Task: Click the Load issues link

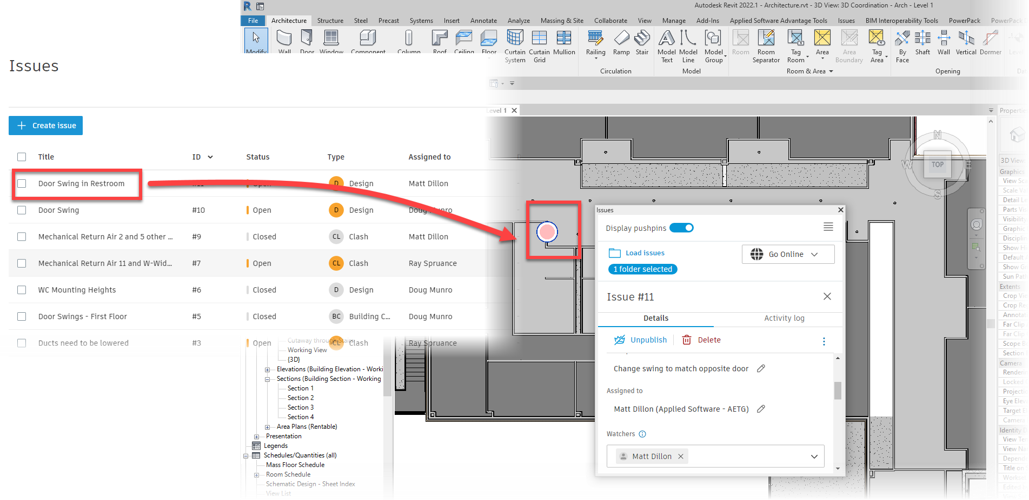Action: pyautogui.click(x=644, y=253)
